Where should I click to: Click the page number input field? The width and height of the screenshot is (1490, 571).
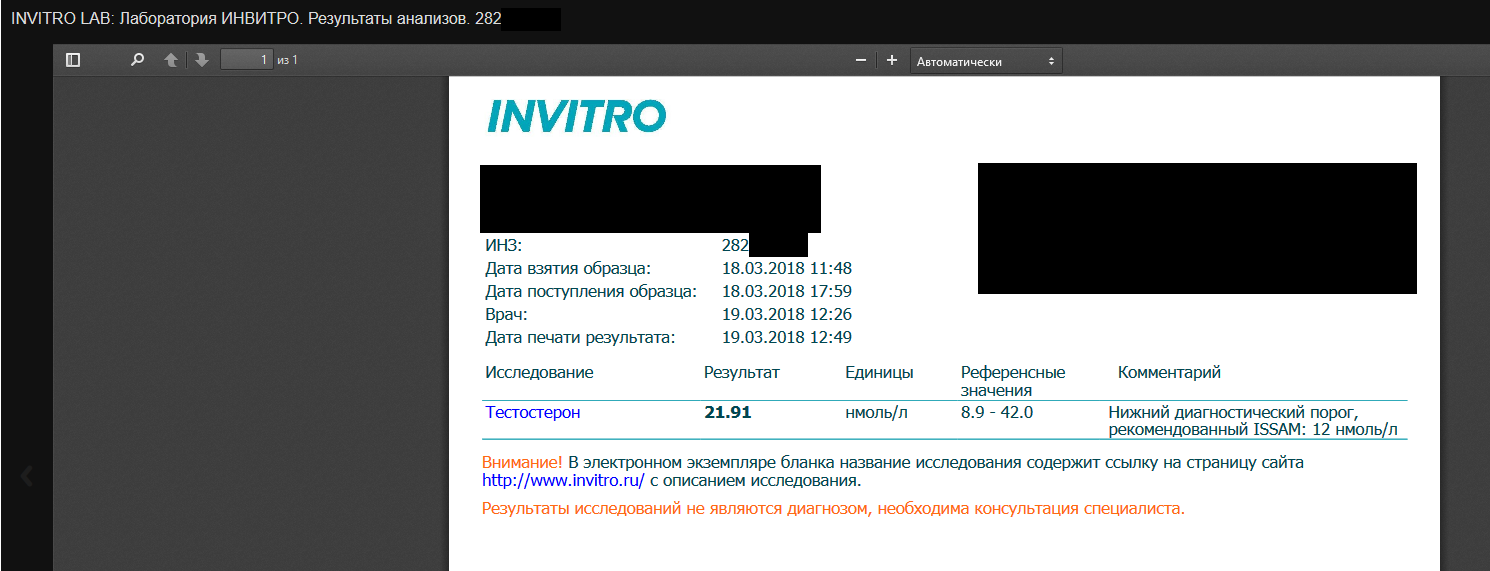(x=247, y=60)
